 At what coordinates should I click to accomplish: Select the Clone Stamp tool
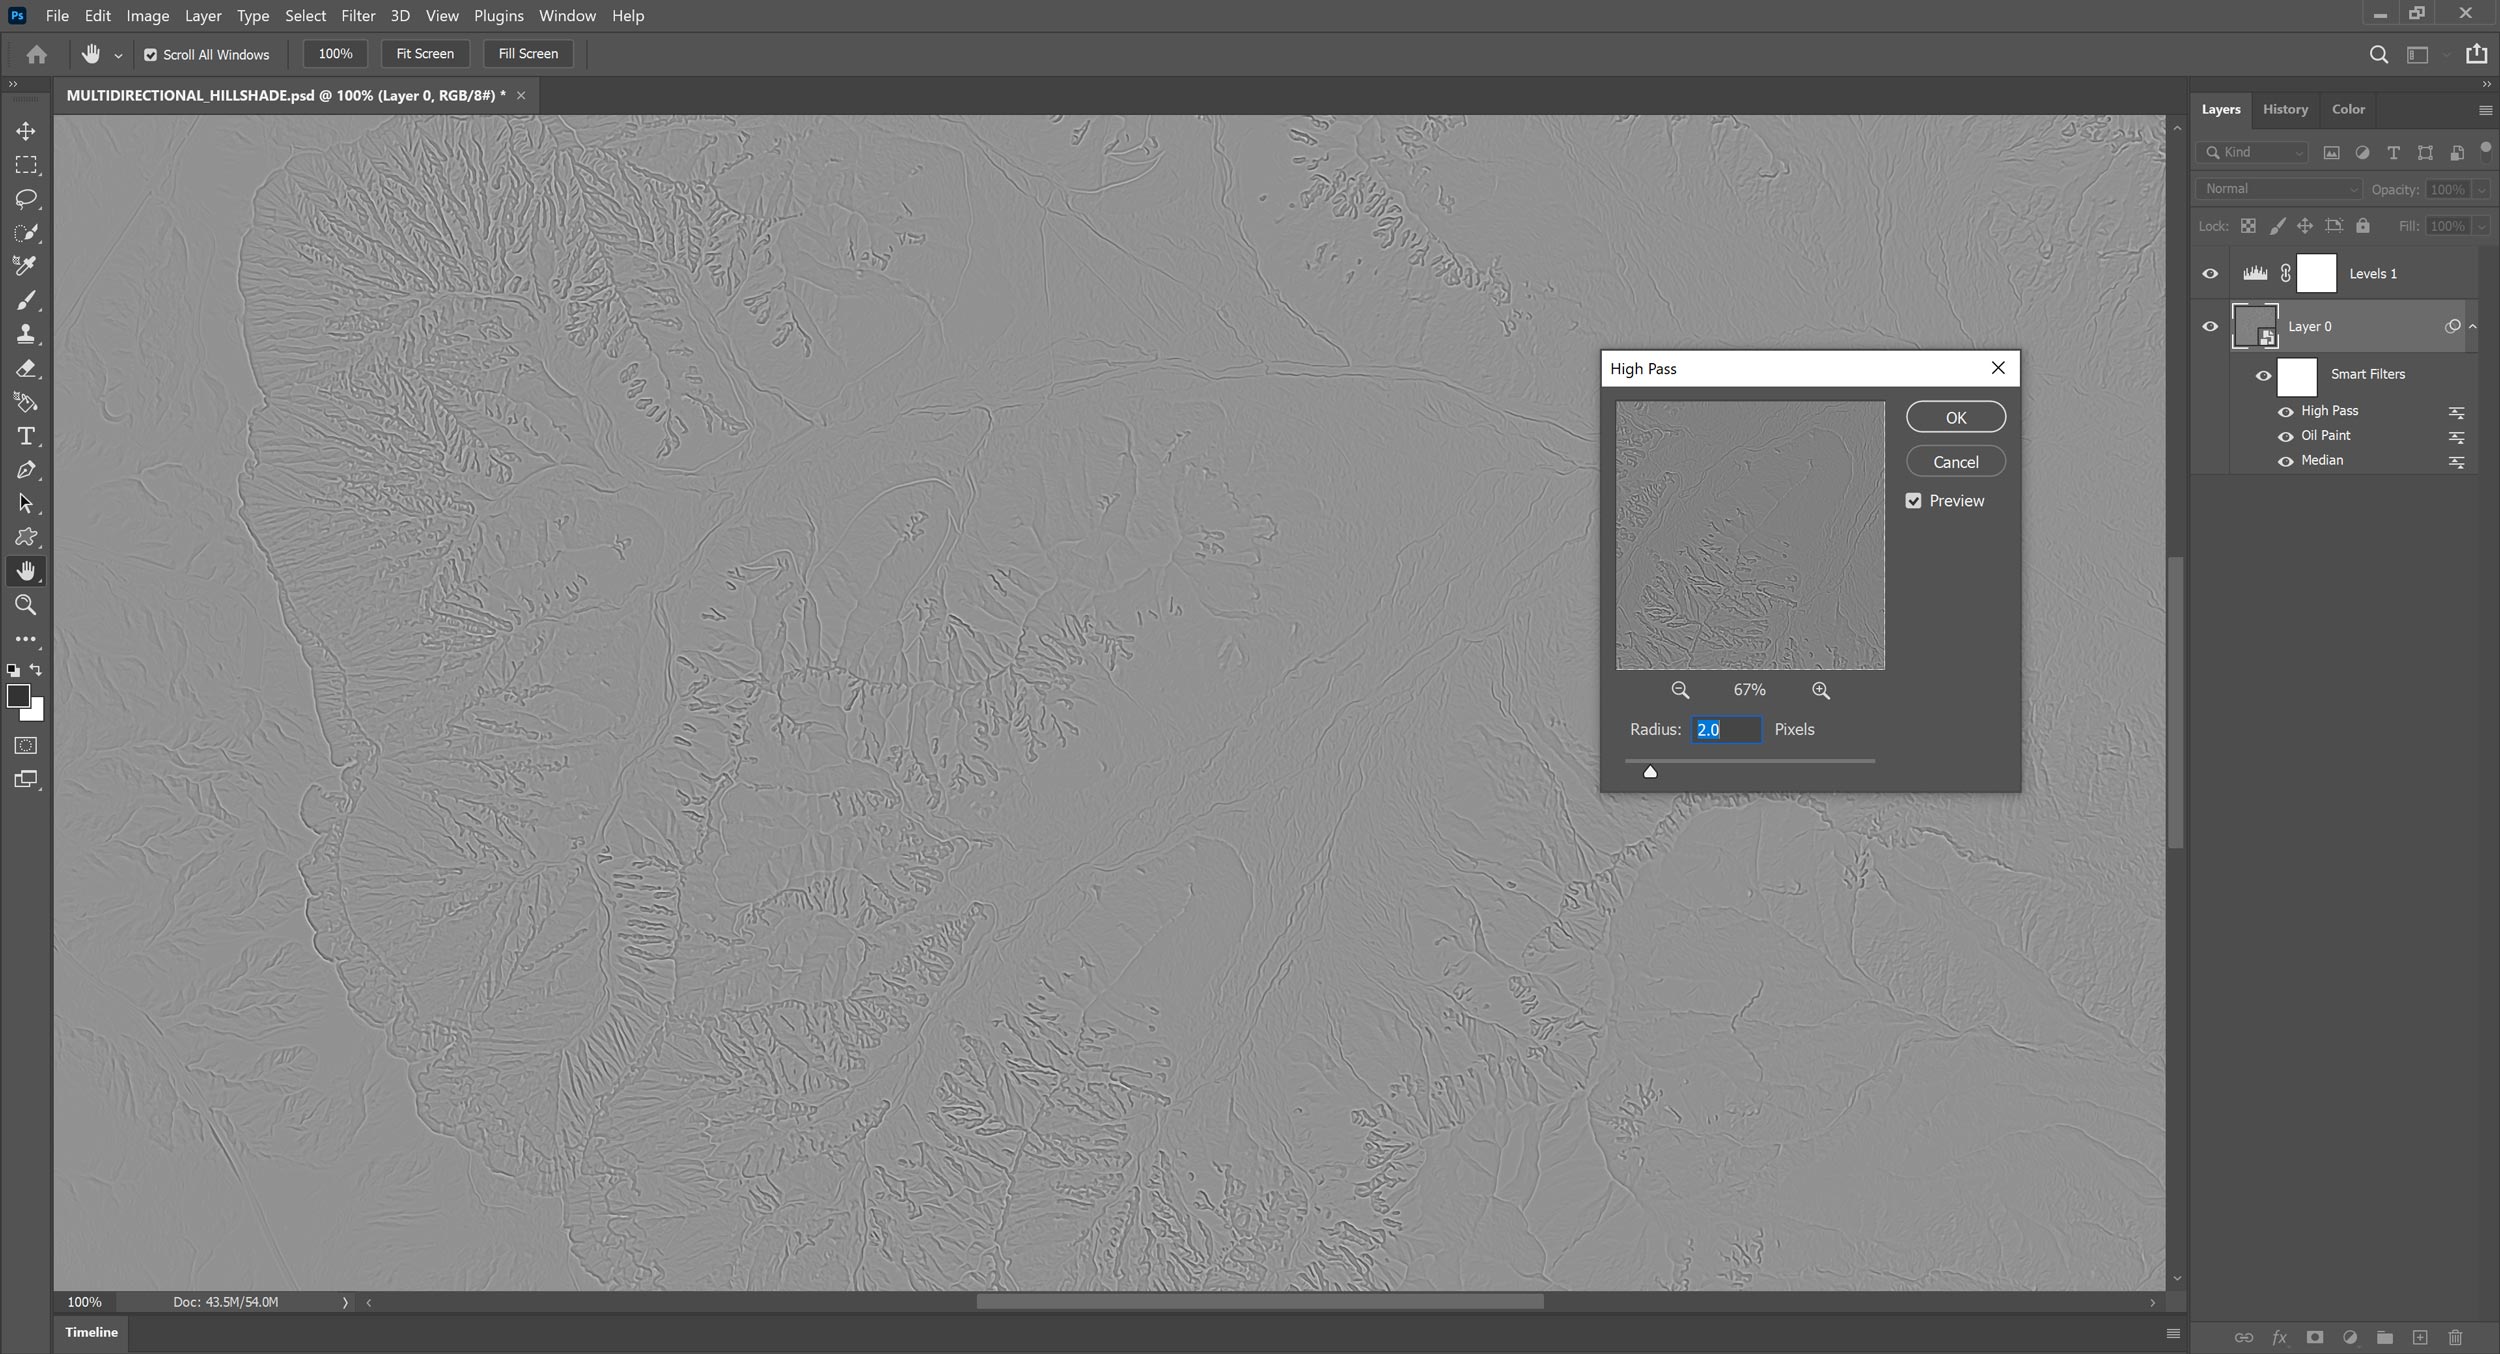(x=26, y=334)
